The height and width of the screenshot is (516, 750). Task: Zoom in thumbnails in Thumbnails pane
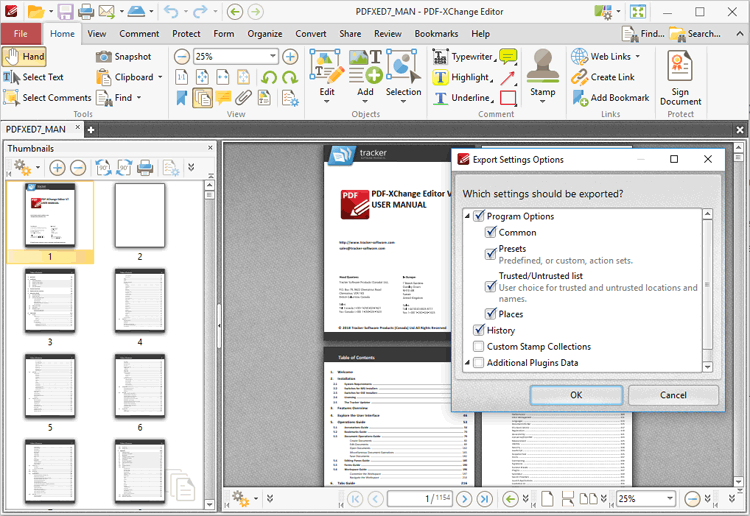[57, 168]
